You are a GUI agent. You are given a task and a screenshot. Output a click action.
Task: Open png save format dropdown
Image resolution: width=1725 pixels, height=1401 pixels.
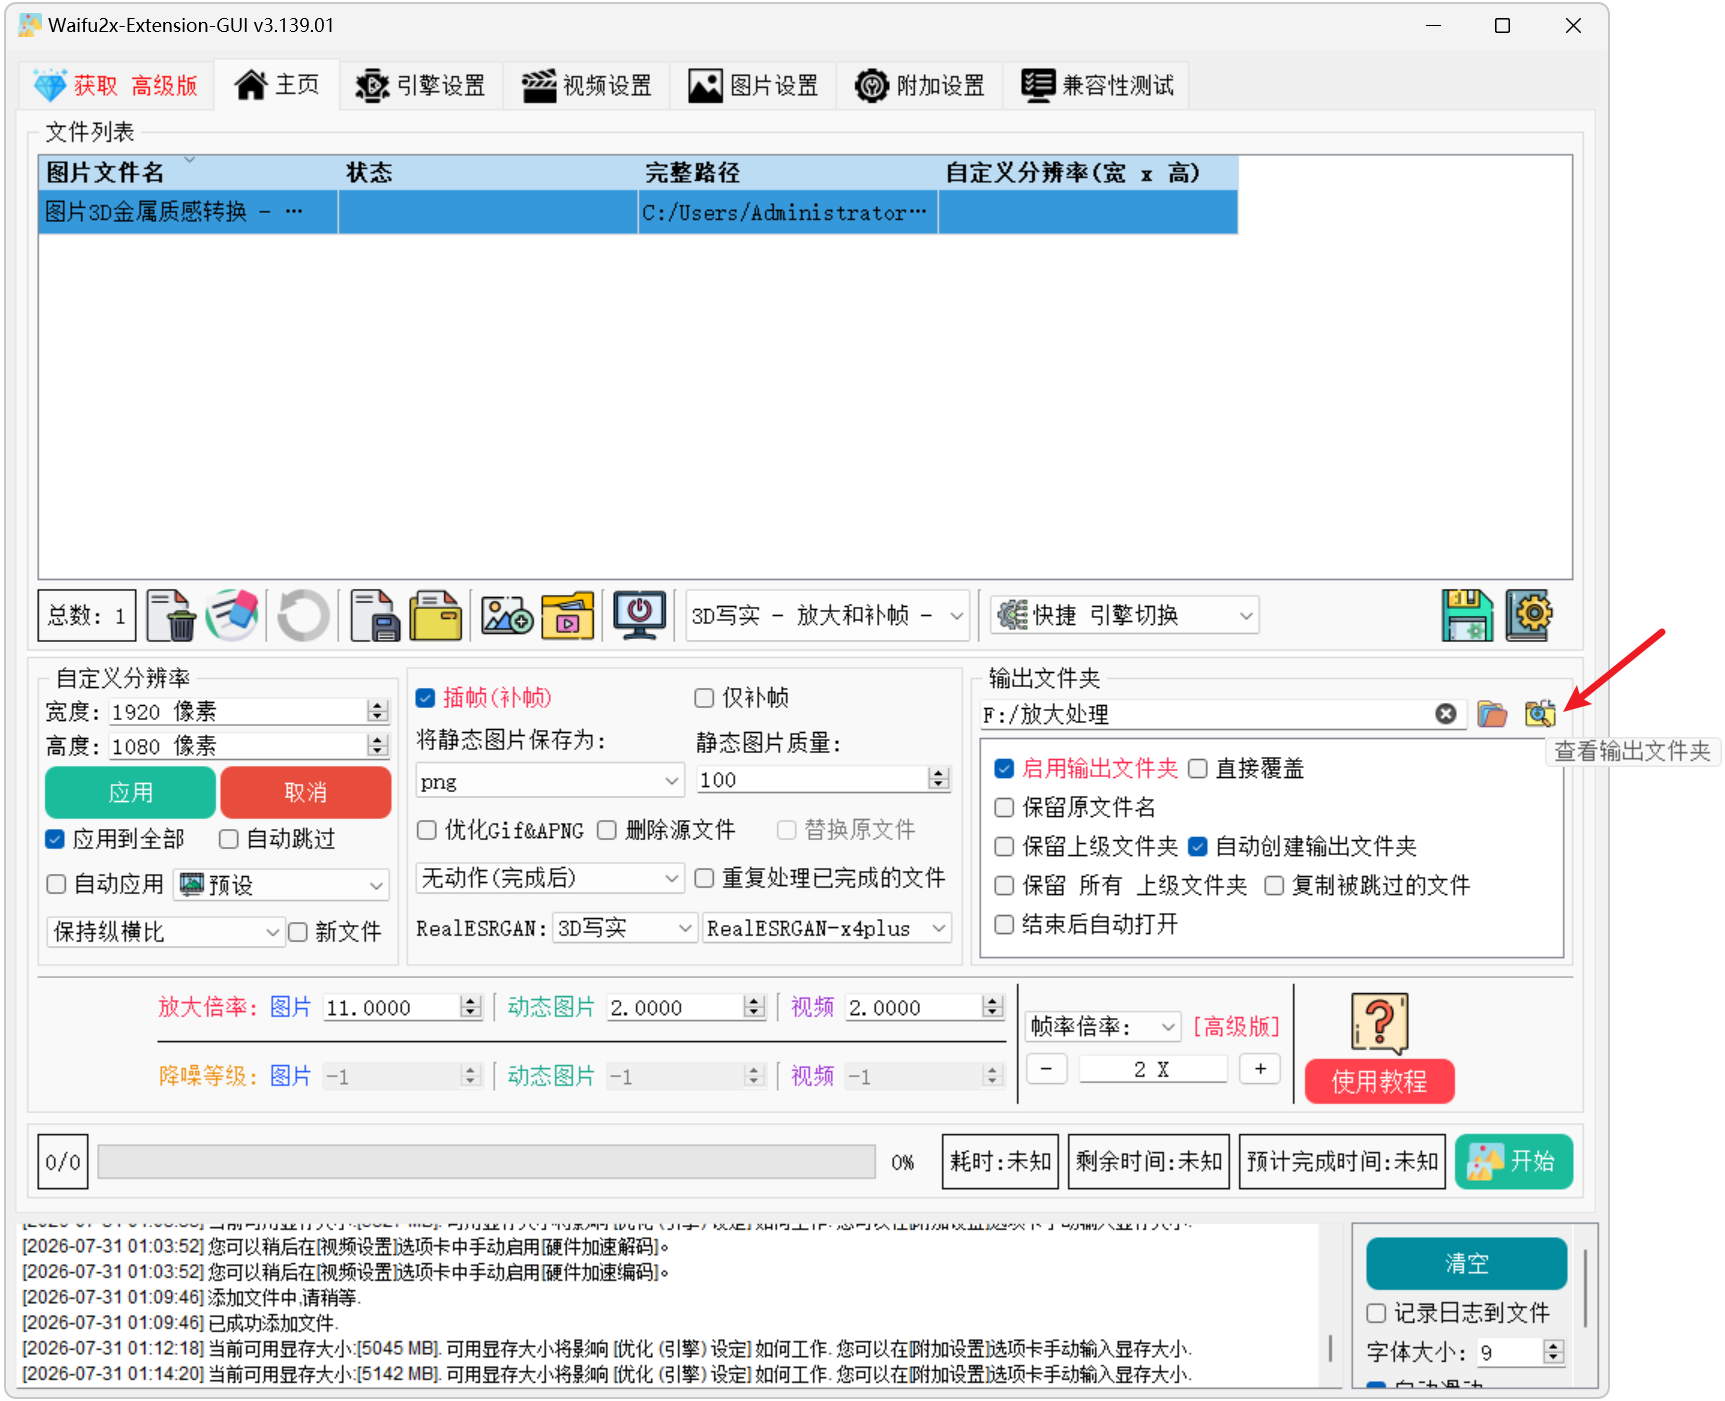tap(550, 781)
